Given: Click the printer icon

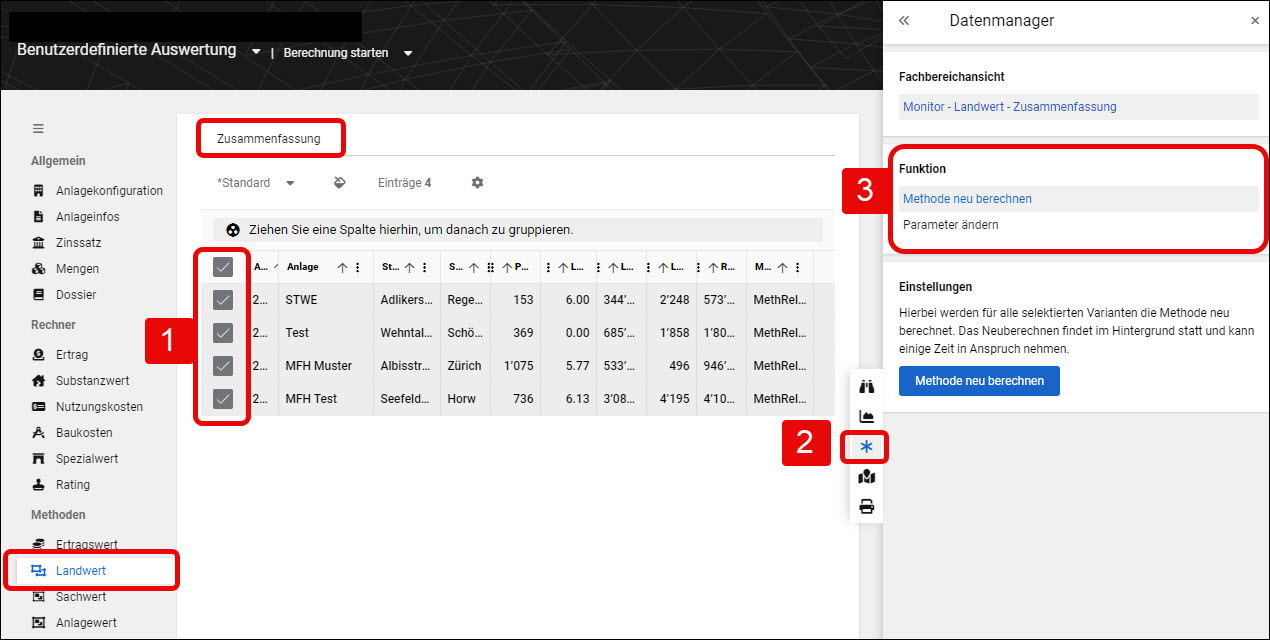Looking at the screenshot, I should pos(867,507).
